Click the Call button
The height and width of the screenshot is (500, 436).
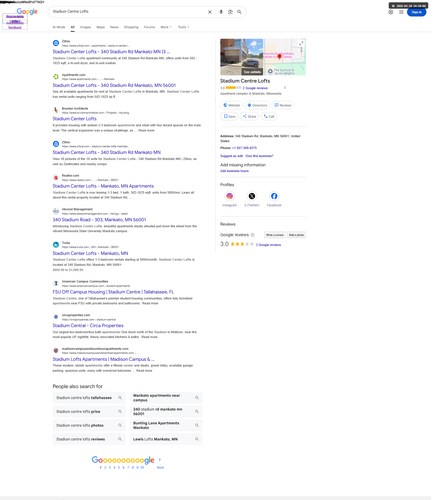pyautogui.click(x=269, y=116)
